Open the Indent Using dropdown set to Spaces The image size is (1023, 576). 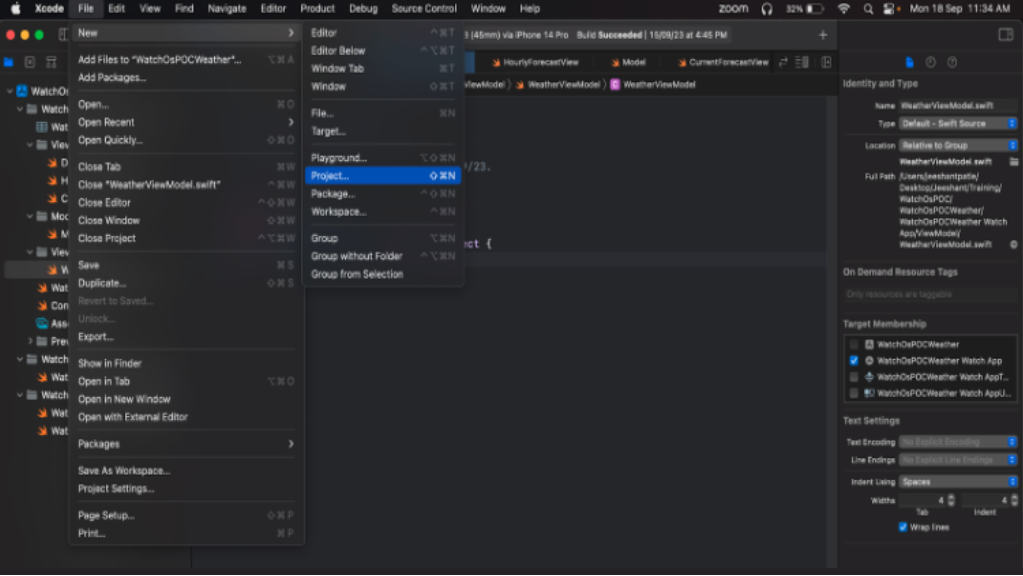click(957, 481)
